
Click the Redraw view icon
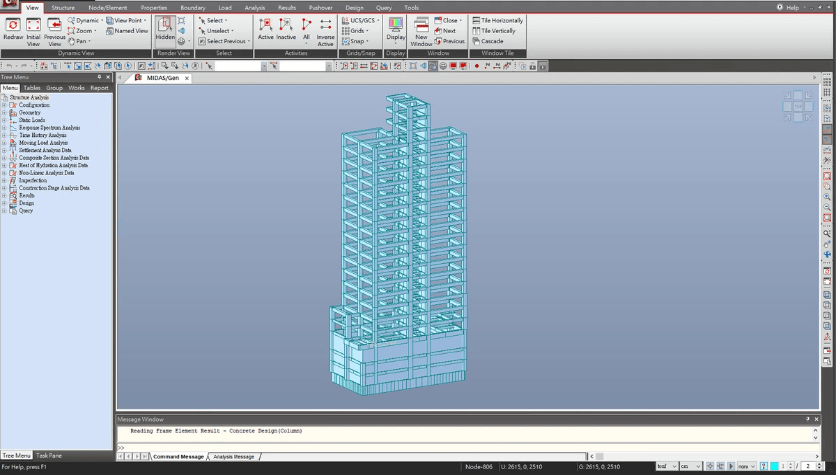(12, 29)
